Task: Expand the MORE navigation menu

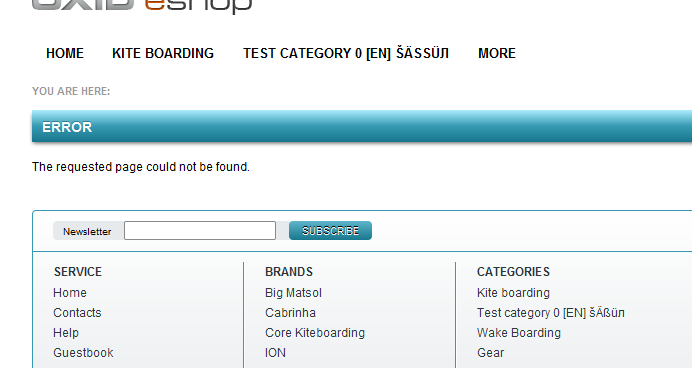Action: point(497,53)
